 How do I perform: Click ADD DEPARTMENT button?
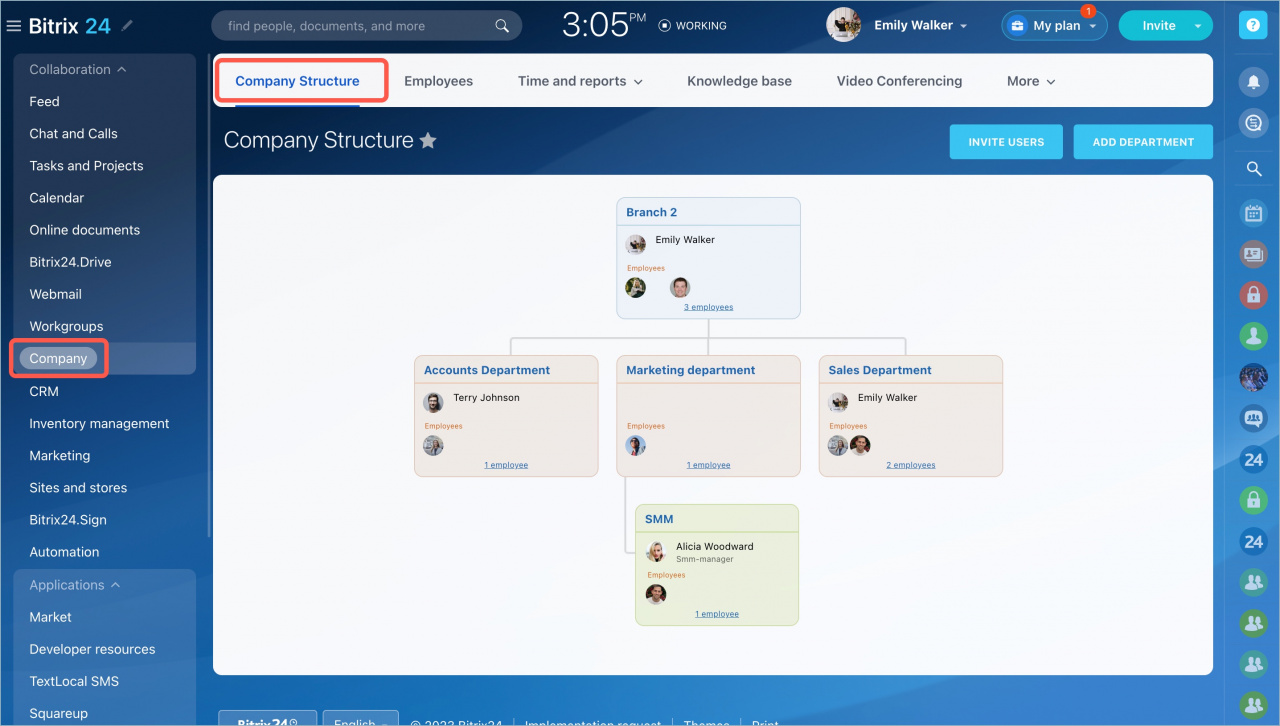(x=1143, y=142)
